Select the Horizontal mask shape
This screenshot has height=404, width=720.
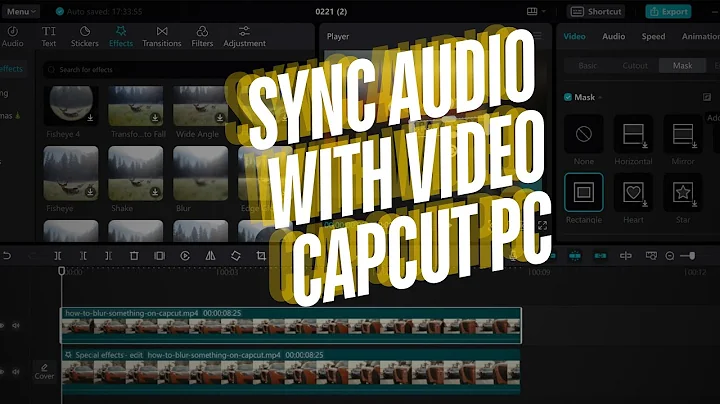[x=633, y=134]
